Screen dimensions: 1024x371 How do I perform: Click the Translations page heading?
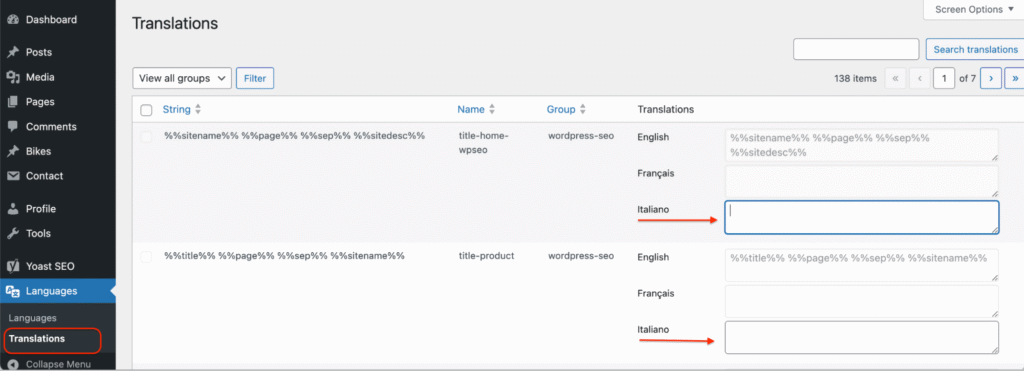[175, 24]
